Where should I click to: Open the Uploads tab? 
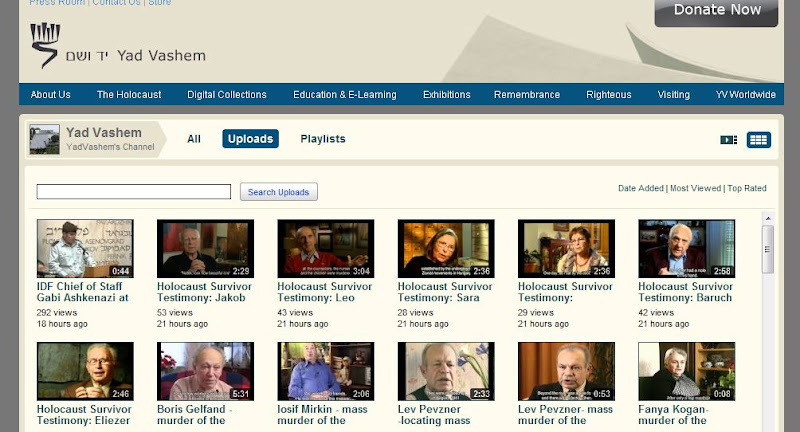click(250, 139)
